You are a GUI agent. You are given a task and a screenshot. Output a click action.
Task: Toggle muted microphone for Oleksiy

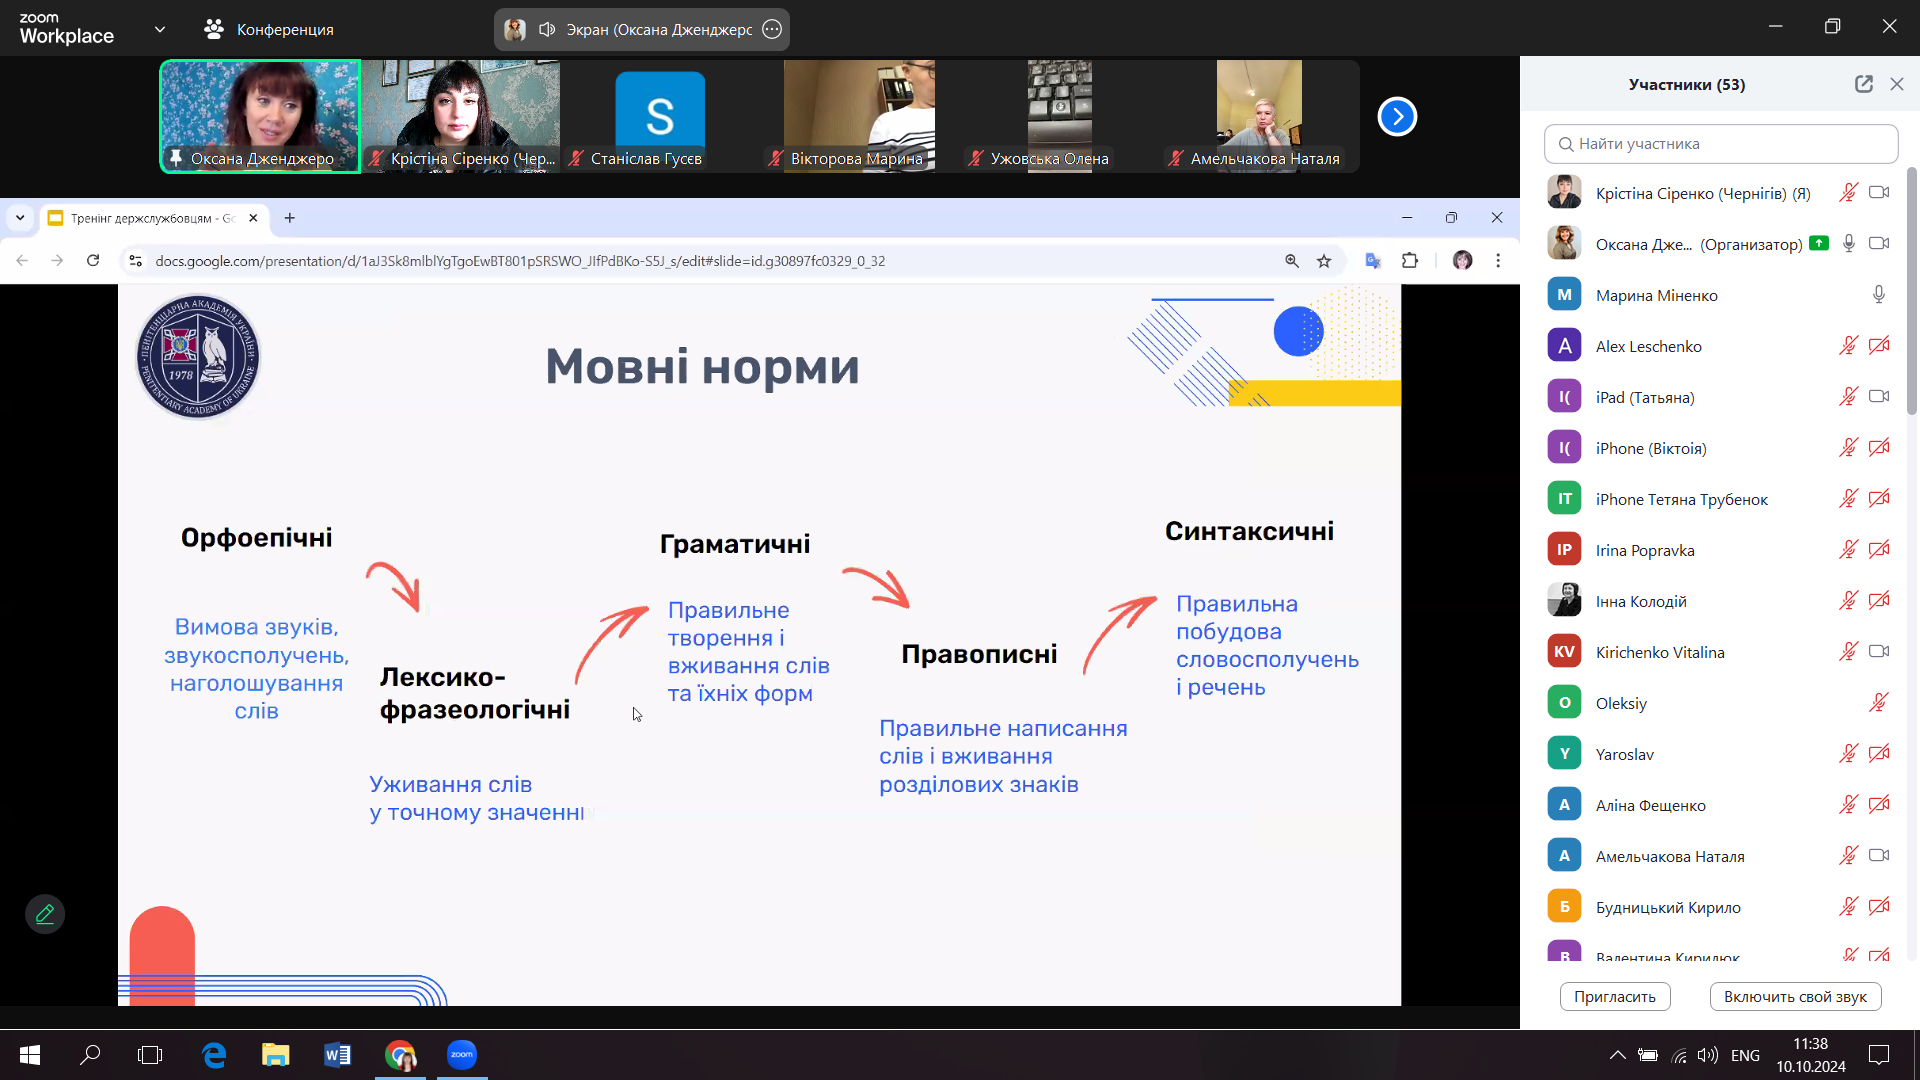(x=1878, y=703)
